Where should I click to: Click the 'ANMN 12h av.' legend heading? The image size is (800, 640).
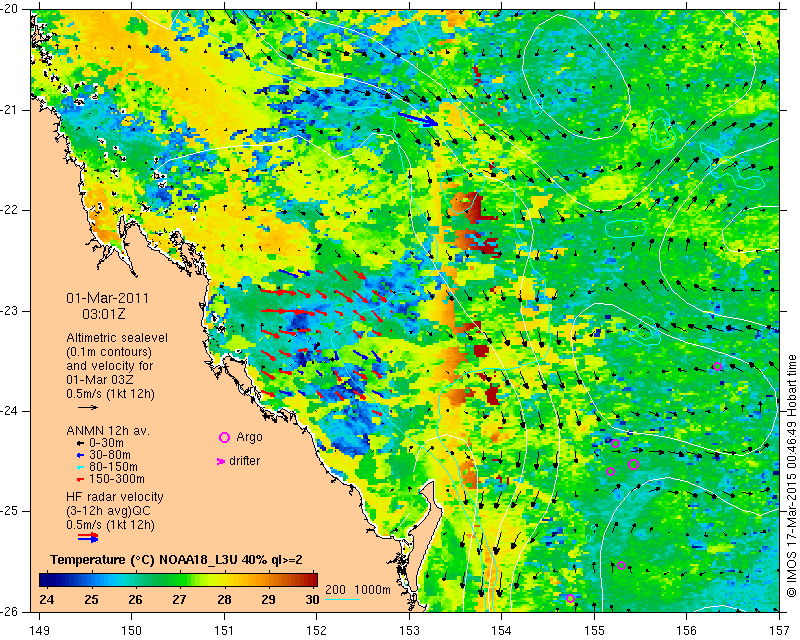coord(108,430)
